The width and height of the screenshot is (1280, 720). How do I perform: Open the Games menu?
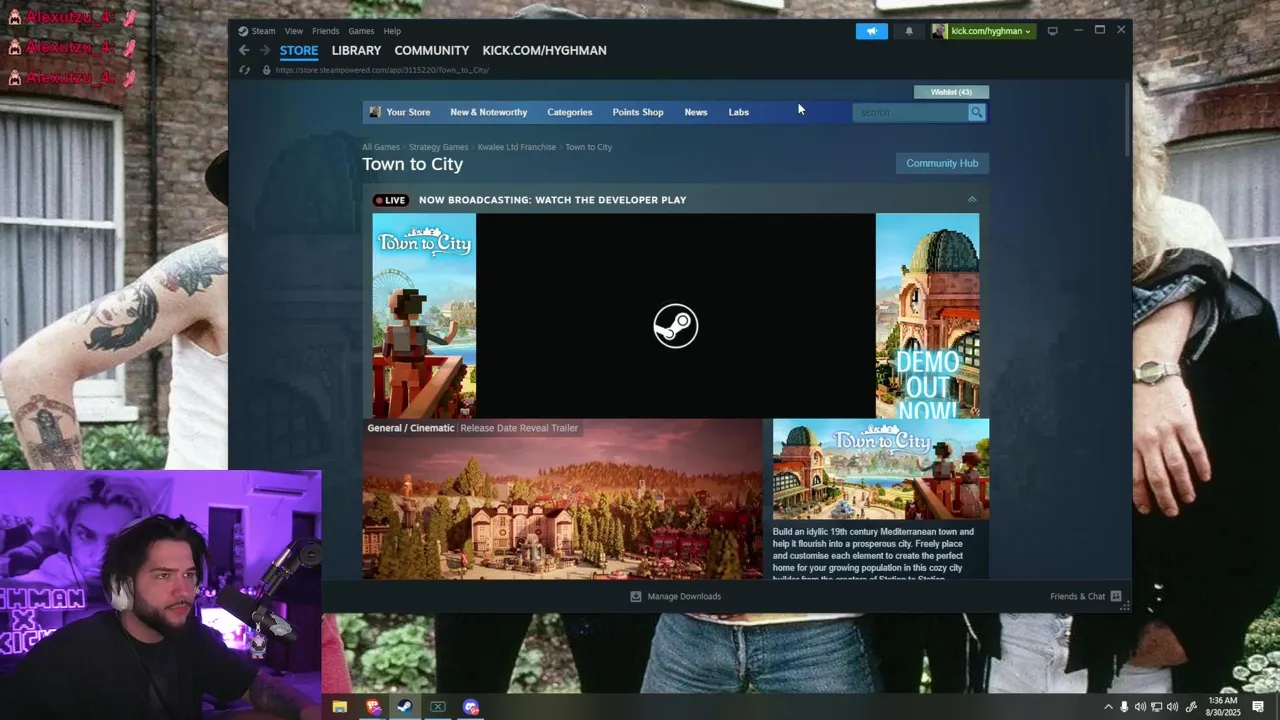coord(361,31)
